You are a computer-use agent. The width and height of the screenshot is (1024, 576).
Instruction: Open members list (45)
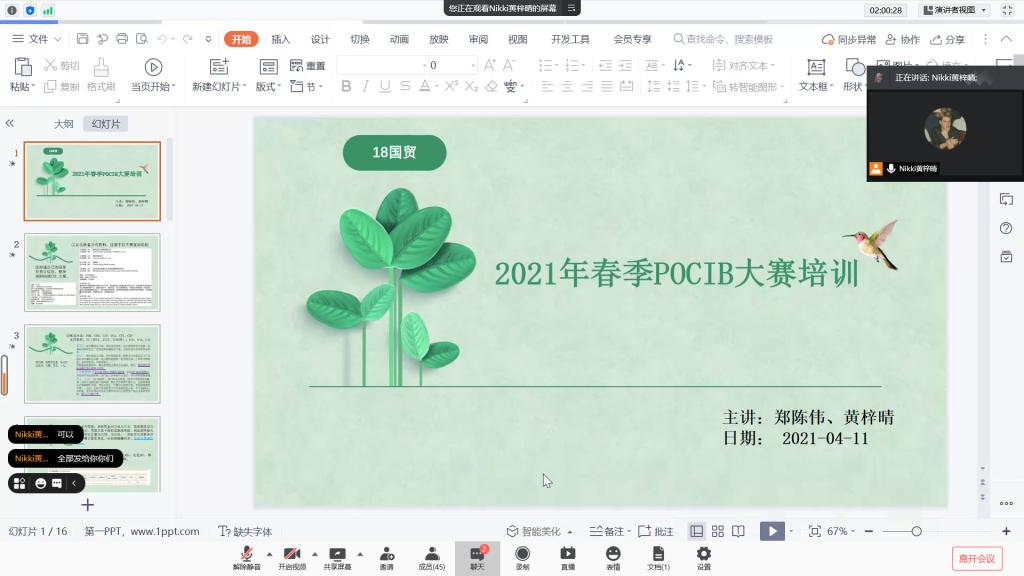coord(431,555)
